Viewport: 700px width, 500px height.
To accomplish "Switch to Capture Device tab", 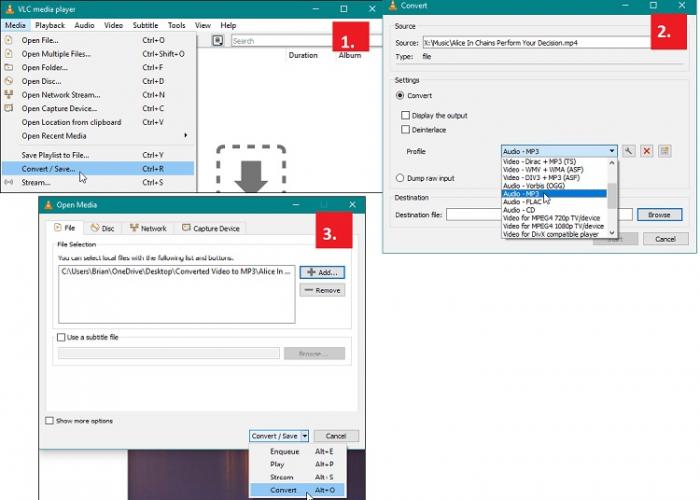I will (211, 228).
